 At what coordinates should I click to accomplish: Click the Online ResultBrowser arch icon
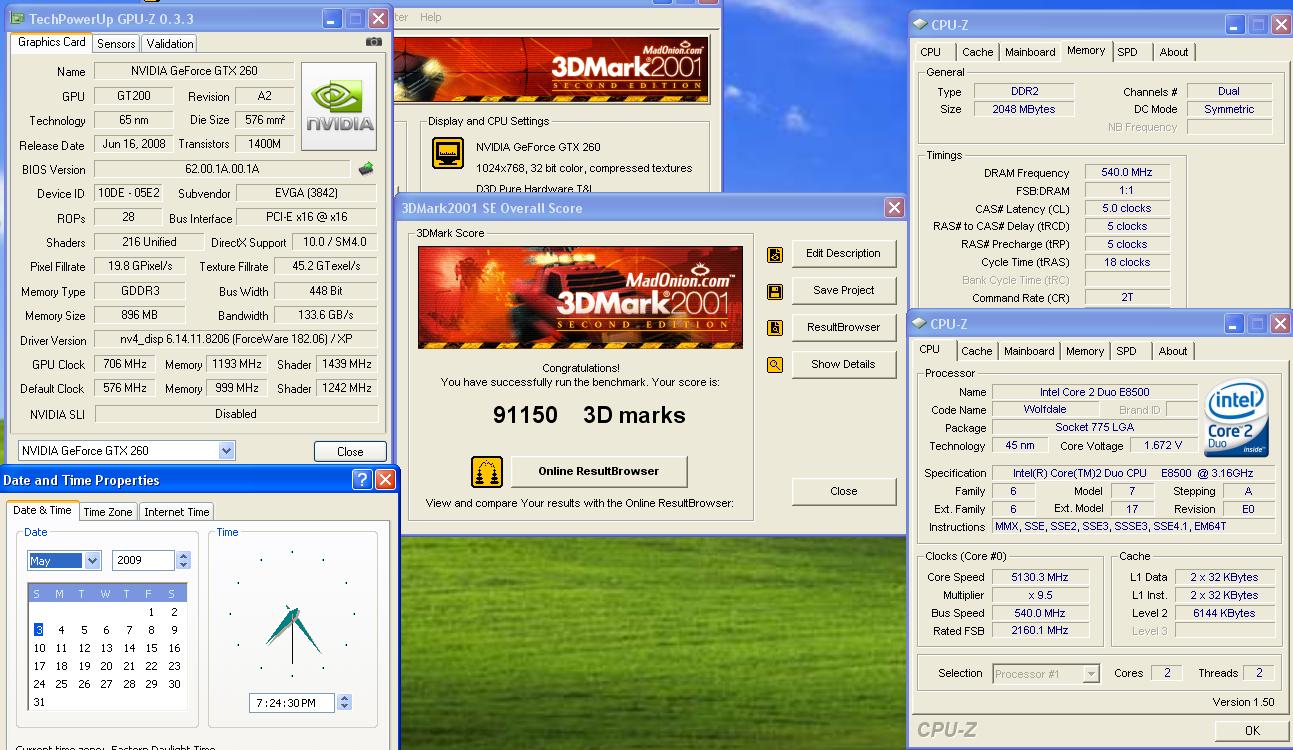coord(487,472)
